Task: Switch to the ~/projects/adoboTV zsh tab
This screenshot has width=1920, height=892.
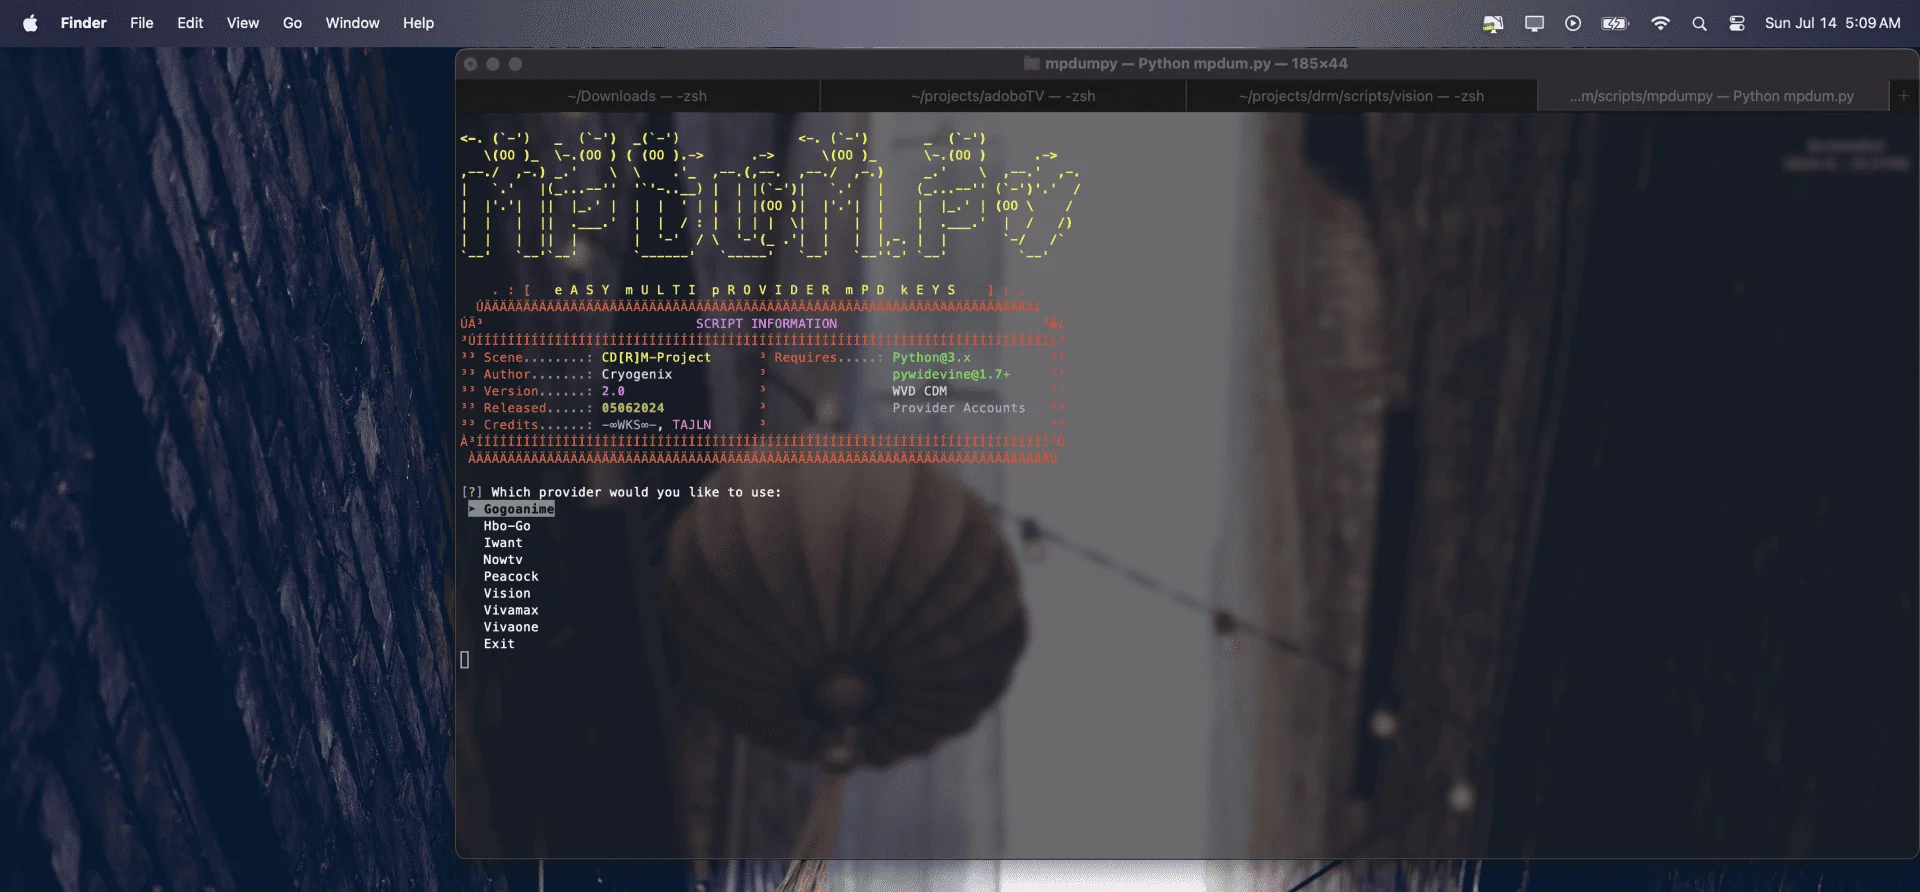Action: point(1003,96)
